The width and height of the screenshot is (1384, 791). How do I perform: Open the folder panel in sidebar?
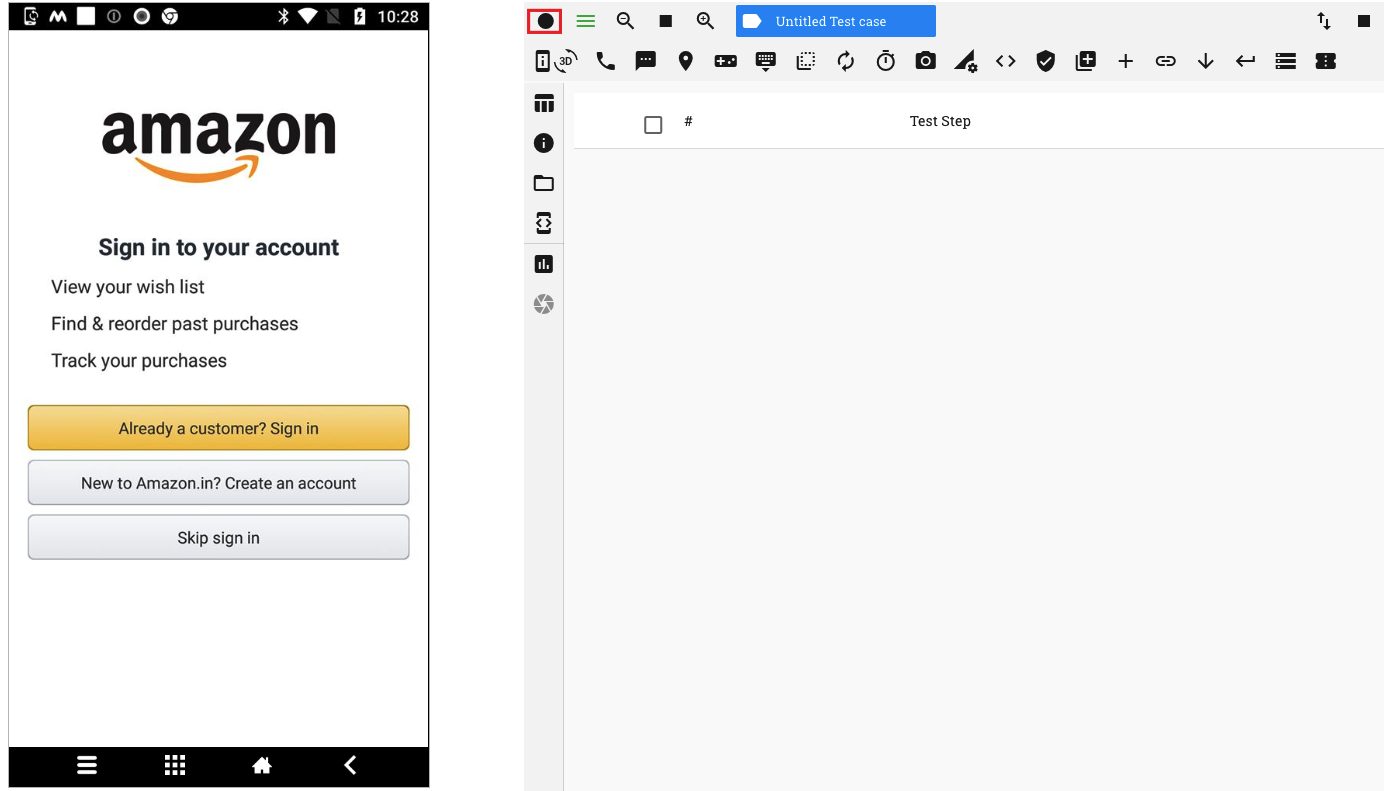pos(544,183)
